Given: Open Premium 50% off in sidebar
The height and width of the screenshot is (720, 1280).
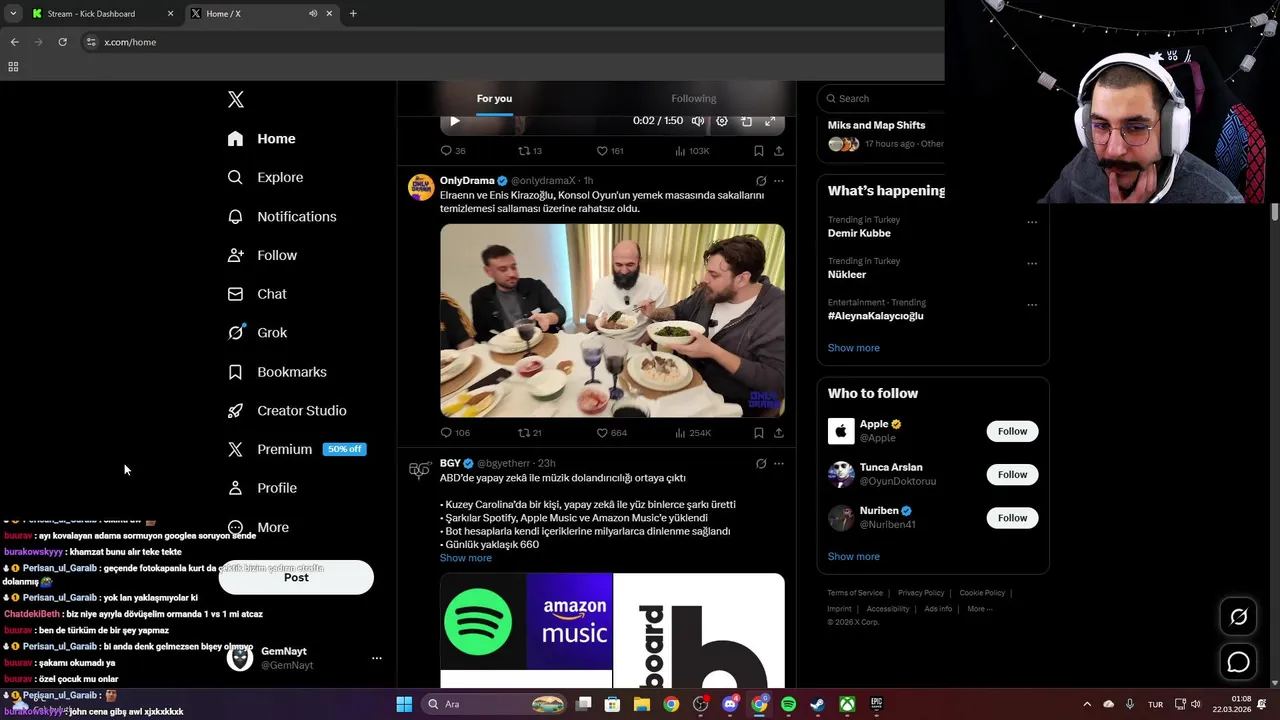Looking at the screenshot, I should click(296, 450).
